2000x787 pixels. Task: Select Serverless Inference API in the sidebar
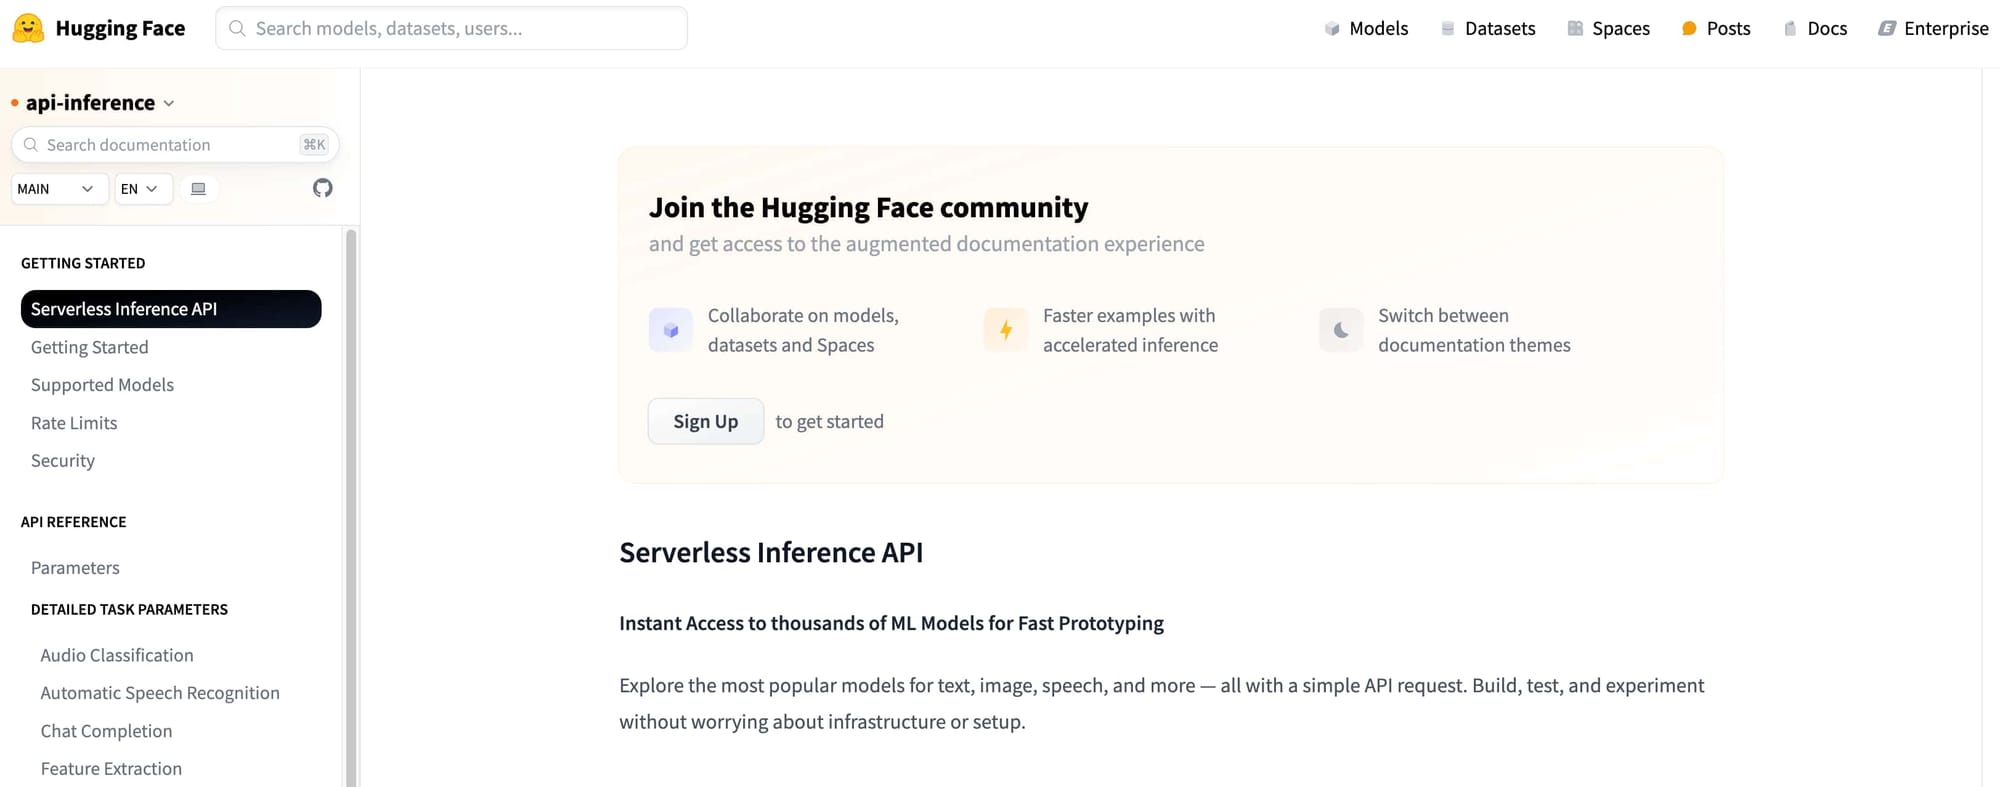click(171, 309)
